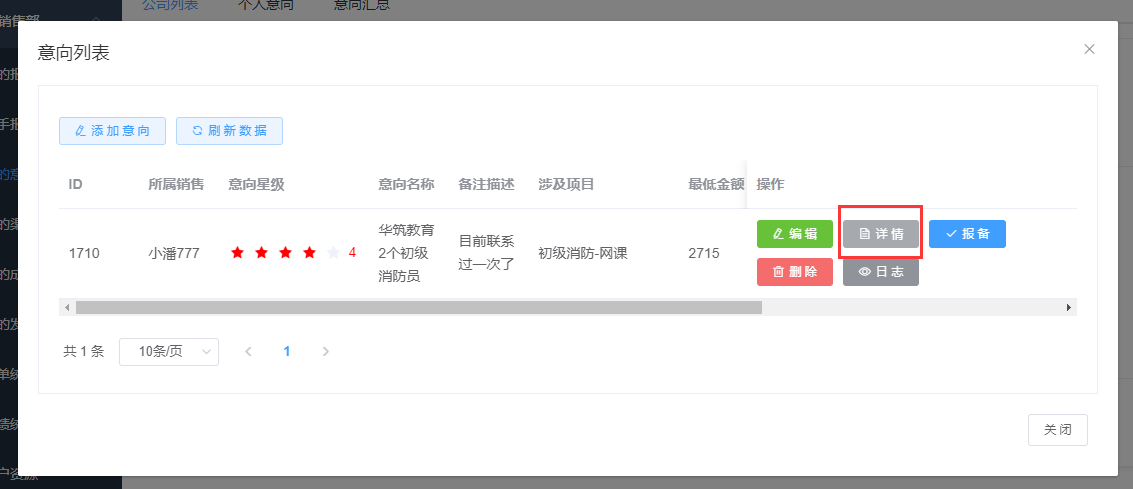This screenshot has height=489, width=1133.
Task: Go to previous page using left chevron
Action: pyautogui.click(x=248, y=351)
